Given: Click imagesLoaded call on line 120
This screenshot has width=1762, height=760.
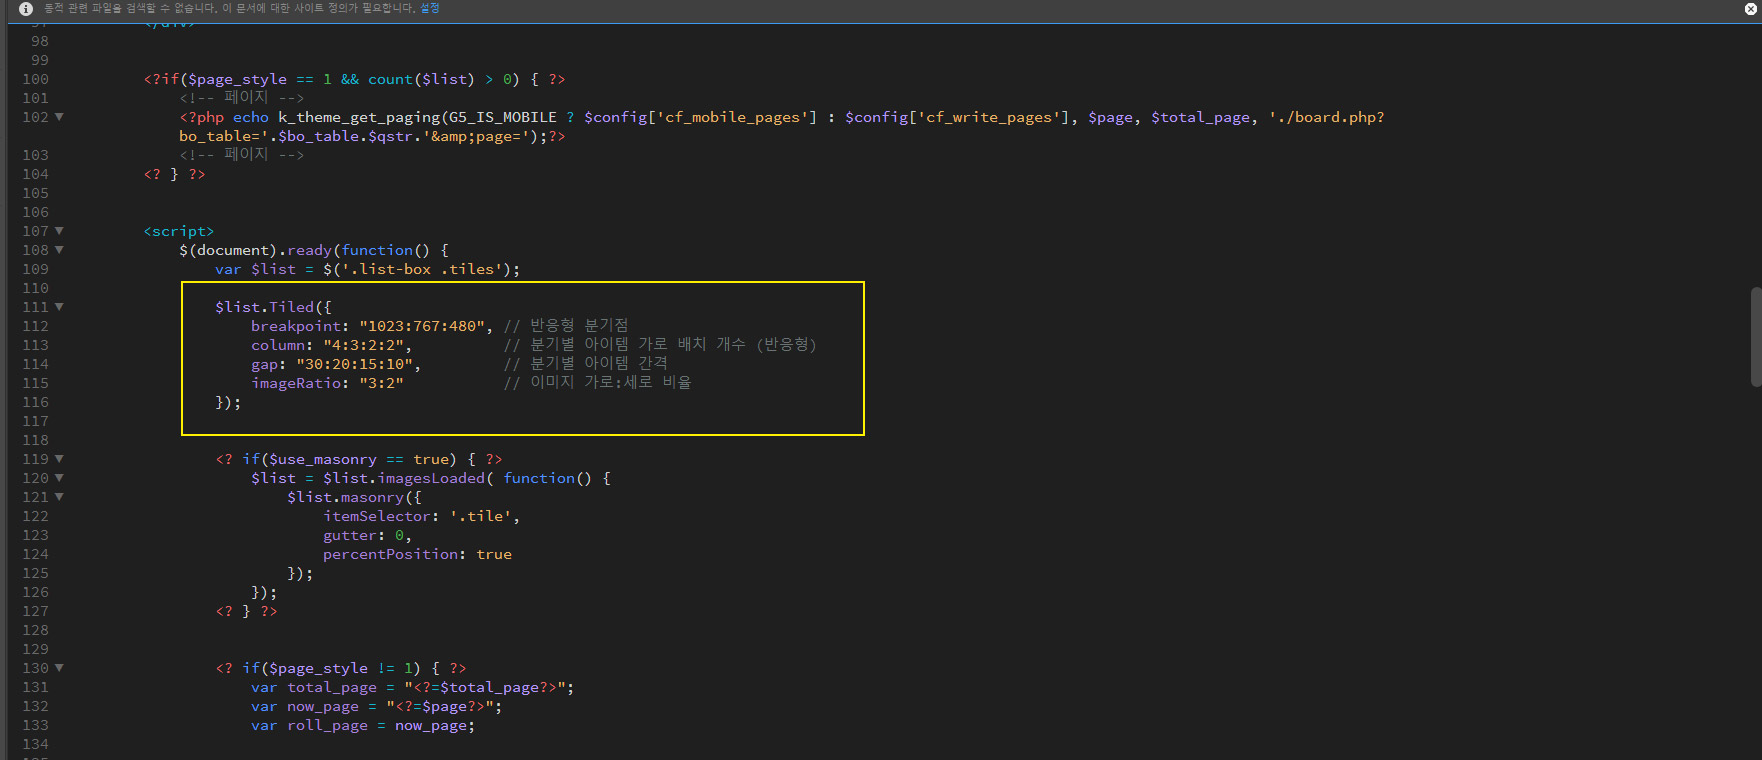Looking at the screenshot, I should pyautogui.click(x=430, y=478).
